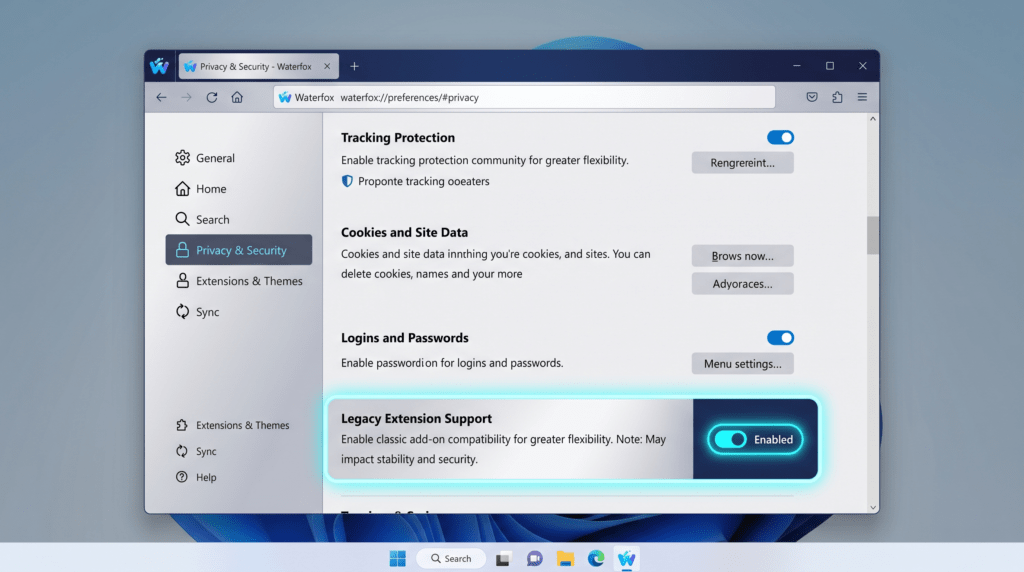Screen dimensions: 1024x572
Task: Open the bottom Sync link above Help
Action: click(196, 451)
